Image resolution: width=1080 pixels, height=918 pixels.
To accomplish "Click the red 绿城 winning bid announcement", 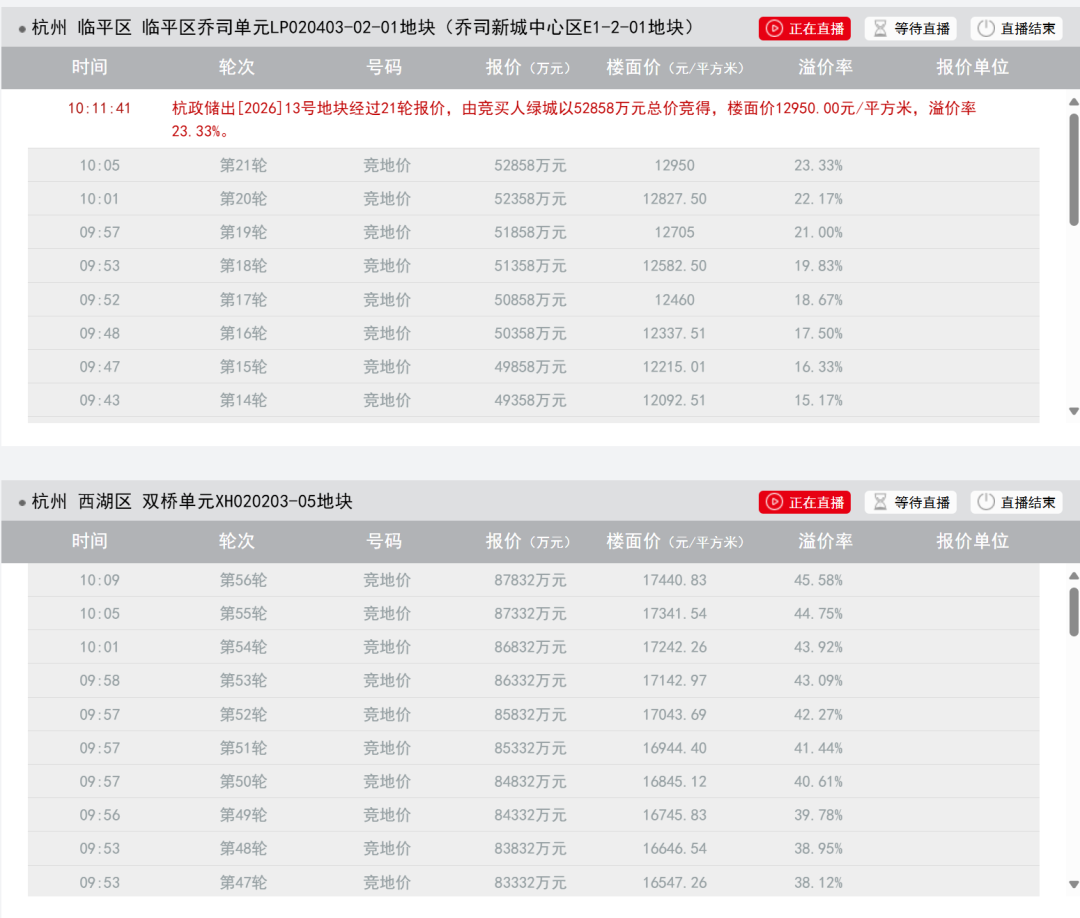I will (x=574, y=119).
